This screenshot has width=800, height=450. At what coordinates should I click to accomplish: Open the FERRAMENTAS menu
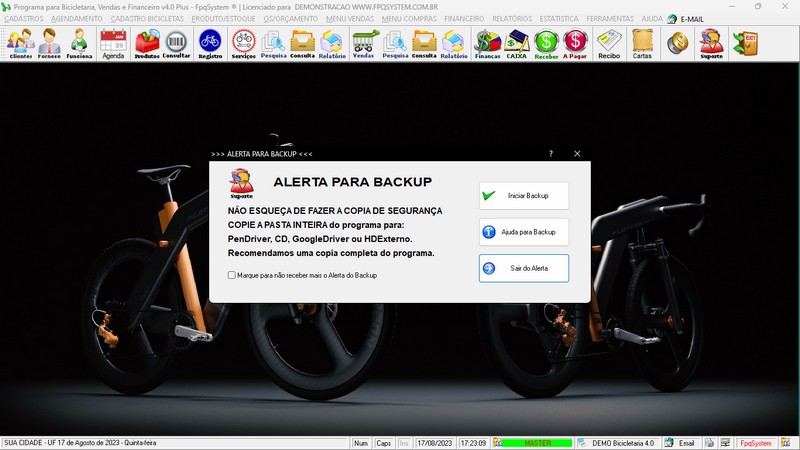point(610,18)
